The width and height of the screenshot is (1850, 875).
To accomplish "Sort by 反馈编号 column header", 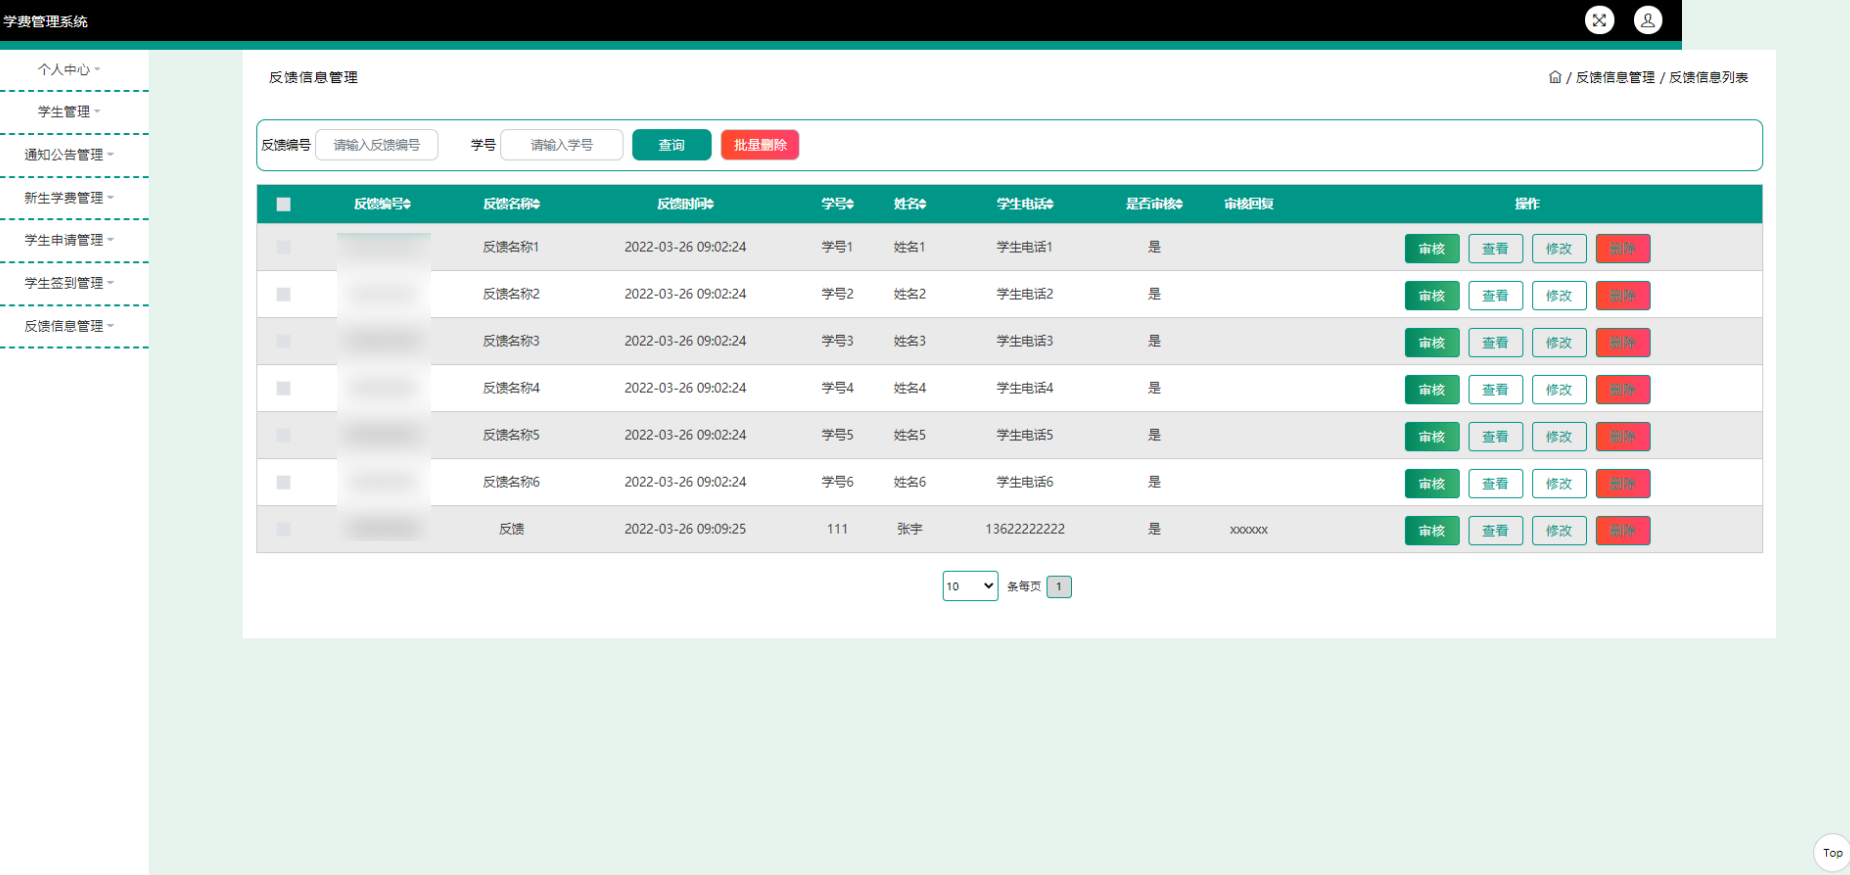I will point(382,204).
